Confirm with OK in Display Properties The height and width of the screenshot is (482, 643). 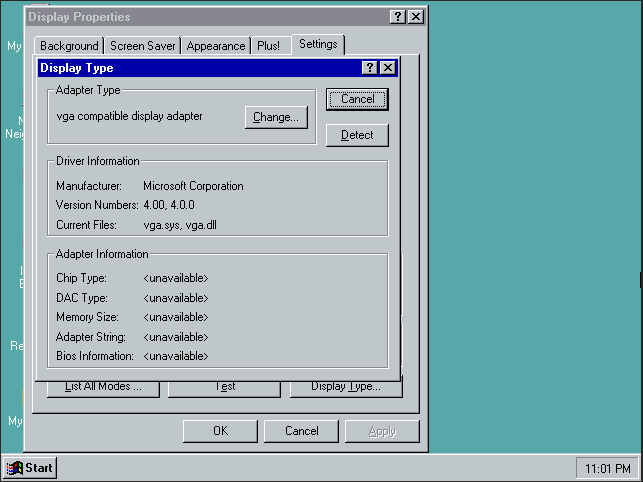tap(220, 431)
